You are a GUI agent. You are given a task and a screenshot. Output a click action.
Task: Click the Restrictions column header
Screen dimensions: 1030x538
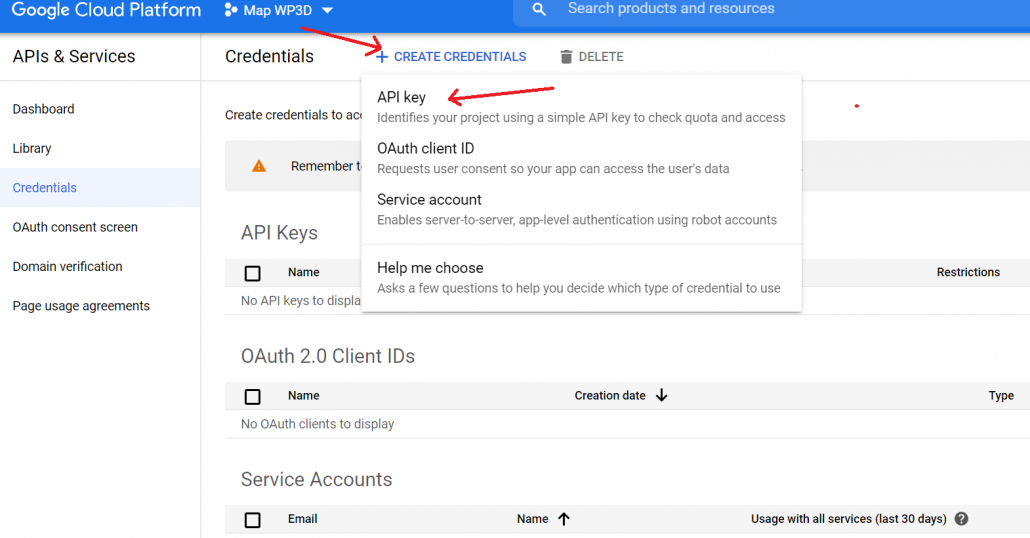click(x=968, y=272)
